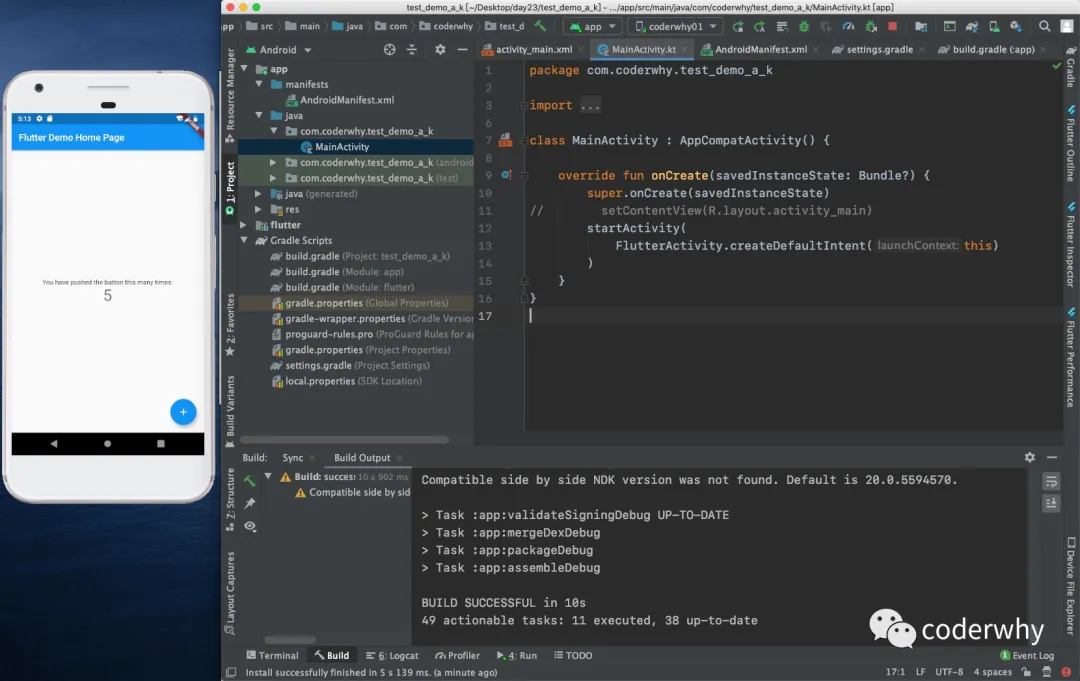Screen dimensions: 1080x681
Task: Toggle the Build Variants side tab
Action: tap(230, 411)
